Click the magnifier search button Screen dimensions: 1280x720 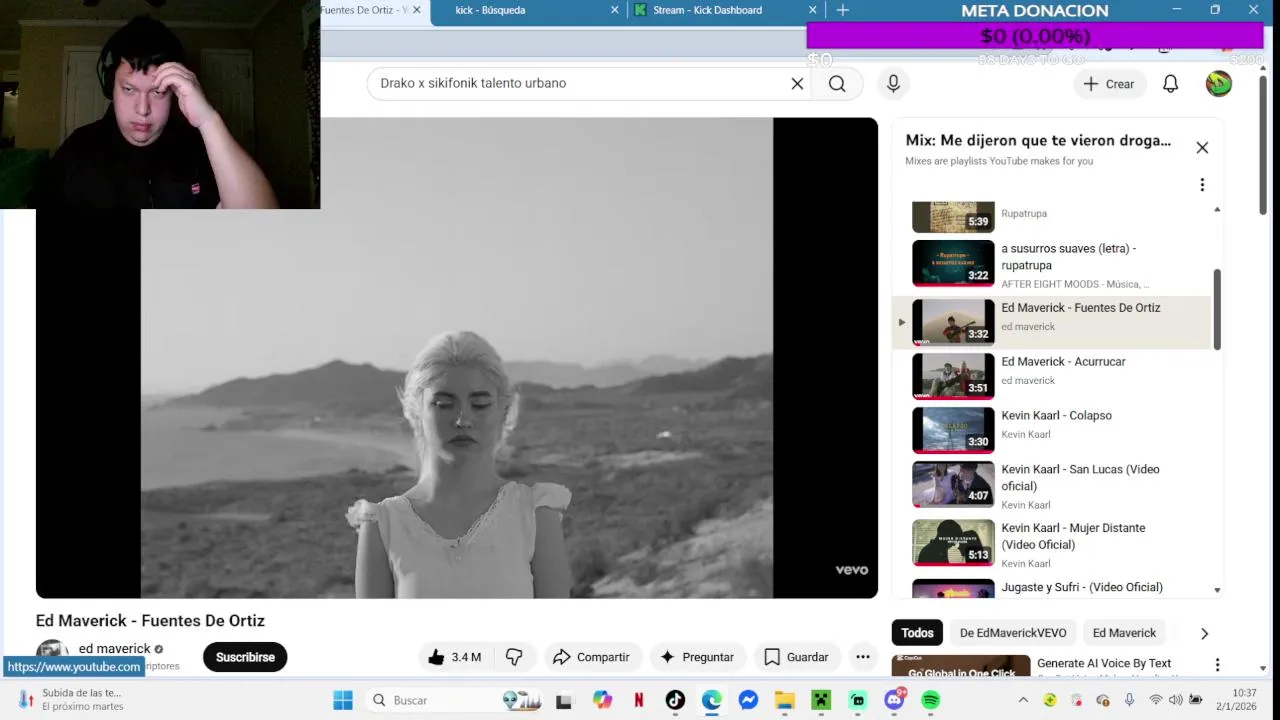coord(837,84)
